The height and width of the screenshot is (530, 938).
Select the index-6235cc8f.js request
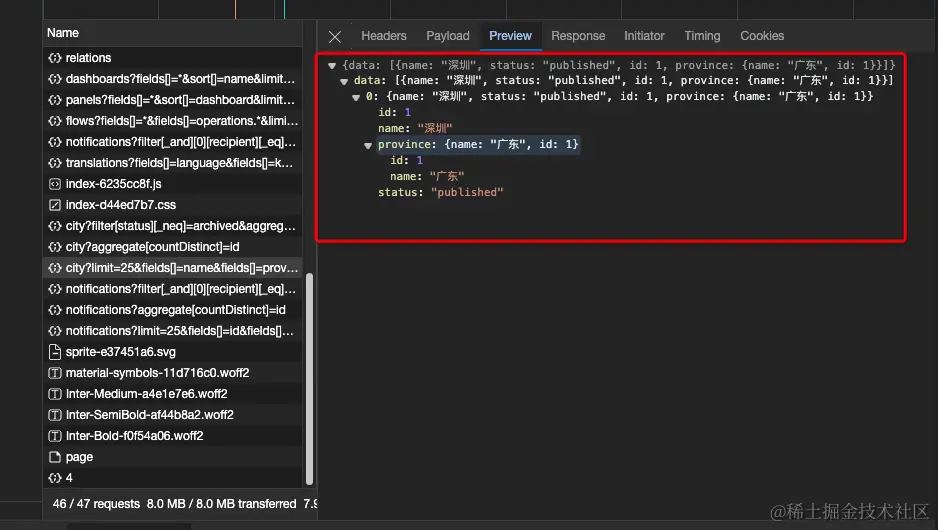(x=173, y=184)
